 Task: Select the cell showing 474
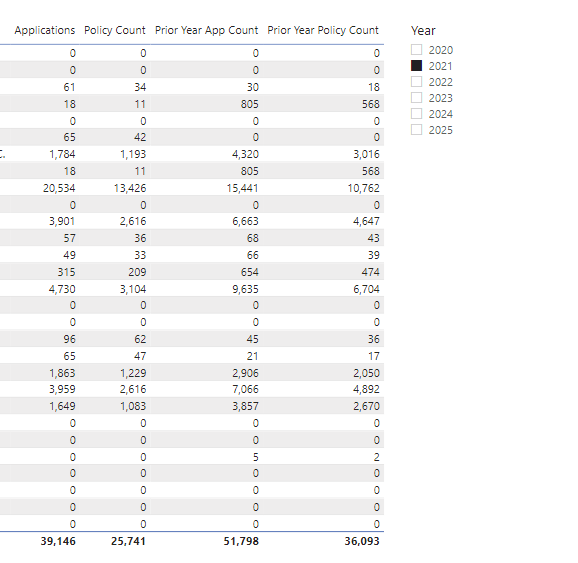(x=370, y=272)
